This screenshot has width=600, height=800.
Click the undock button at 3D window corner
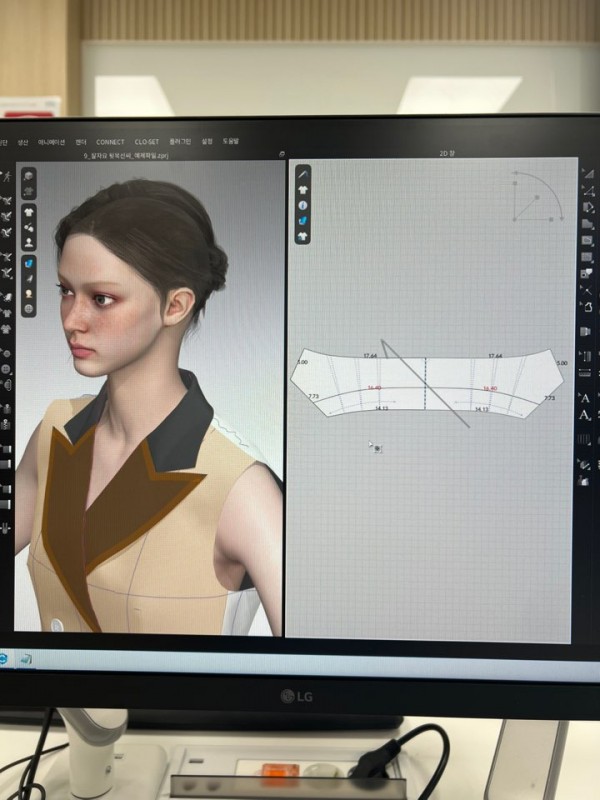point(282,154)
